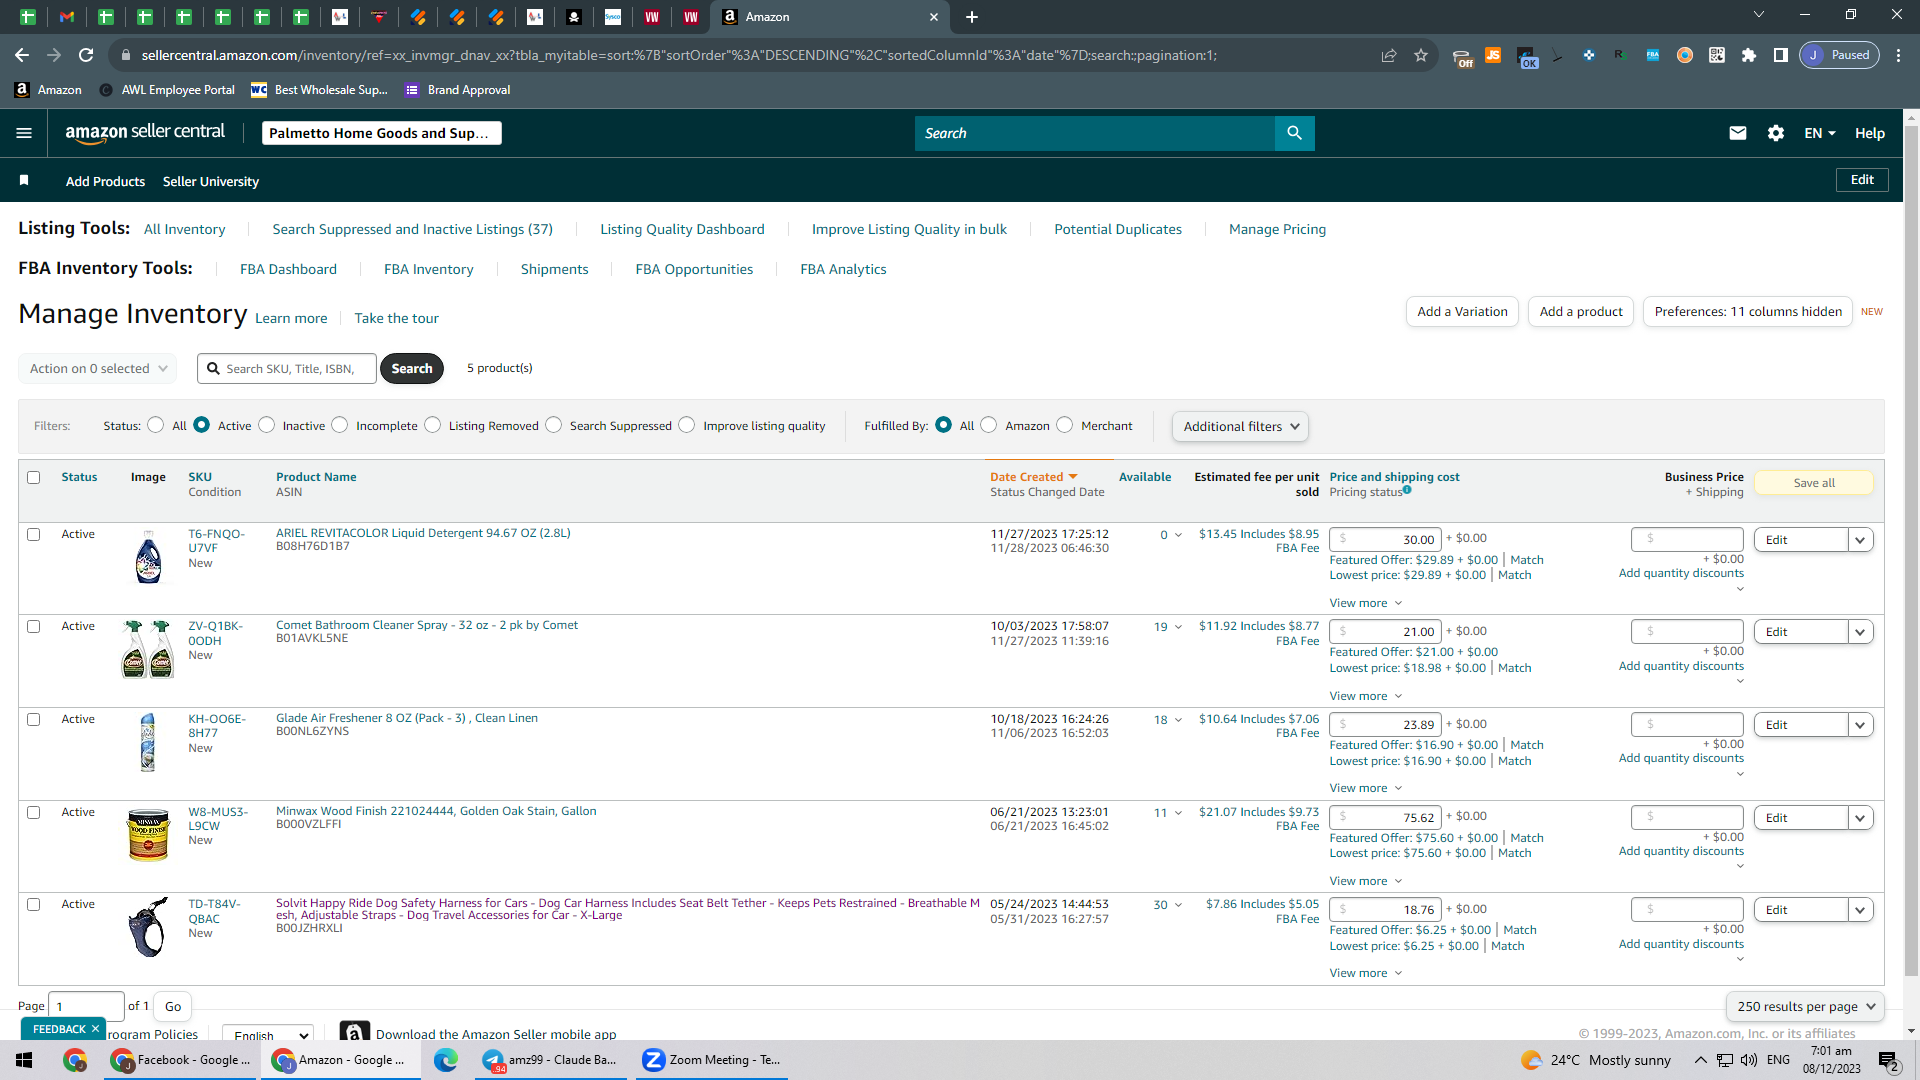This screenshot has width=1920, height=1080.
Task: Select the Inactive status filter
Action: (x=266, y=425)
